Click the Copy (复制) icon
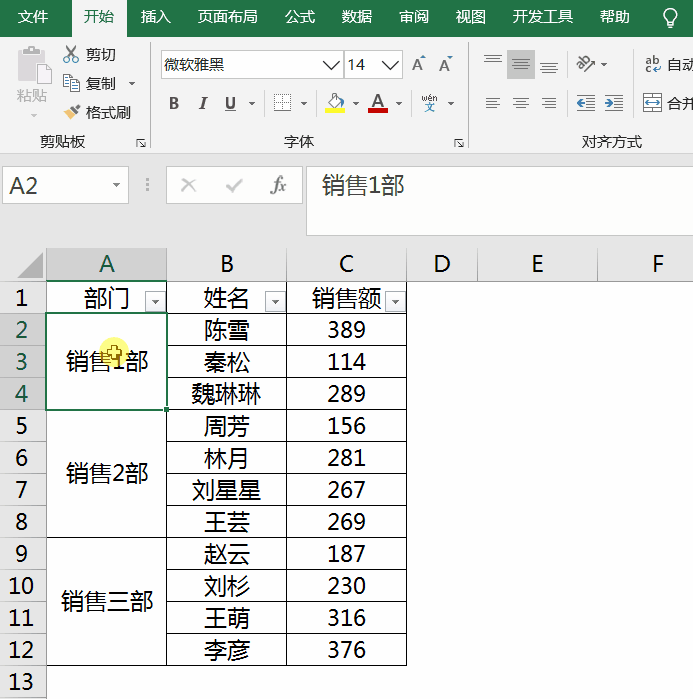Image resolution: width=693 pixels, height=699 pixels. coord(71,83)
